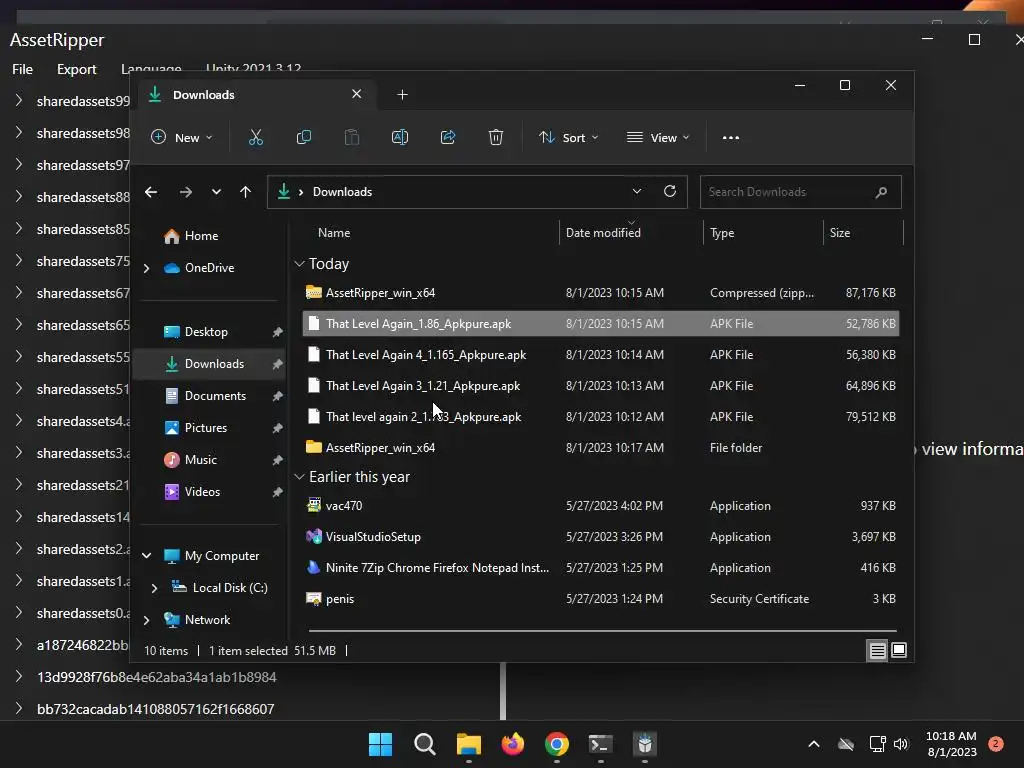Collapse the Today group
The height and width of the screenshot is (768, 1024).
[x=299, y=264]
